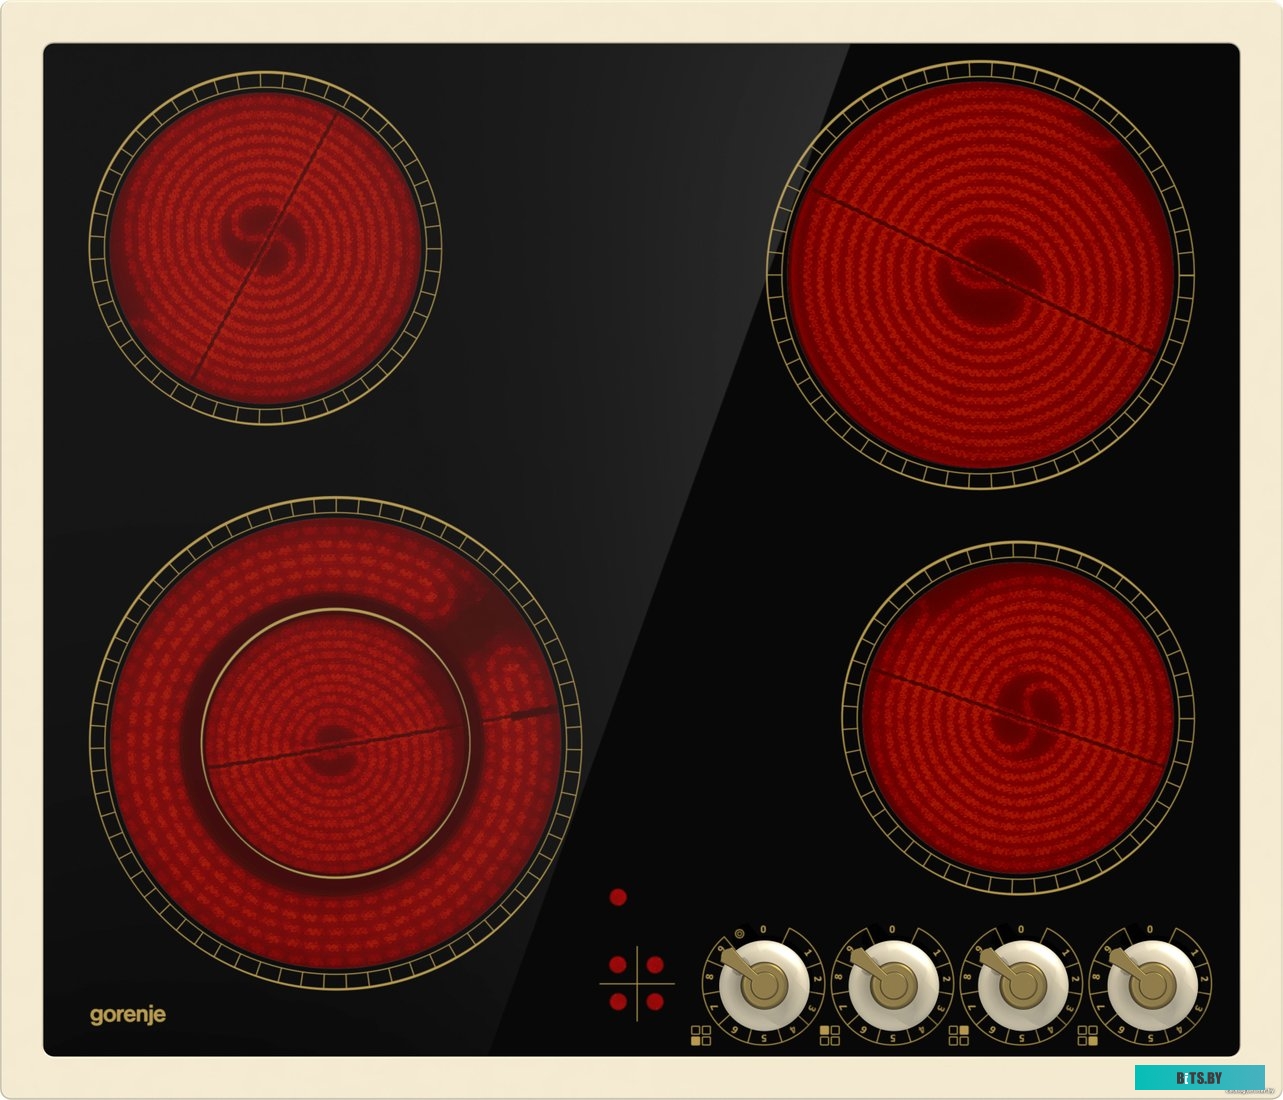Select the rear-right large heating zone
1283x1100 pixels.
980,275
